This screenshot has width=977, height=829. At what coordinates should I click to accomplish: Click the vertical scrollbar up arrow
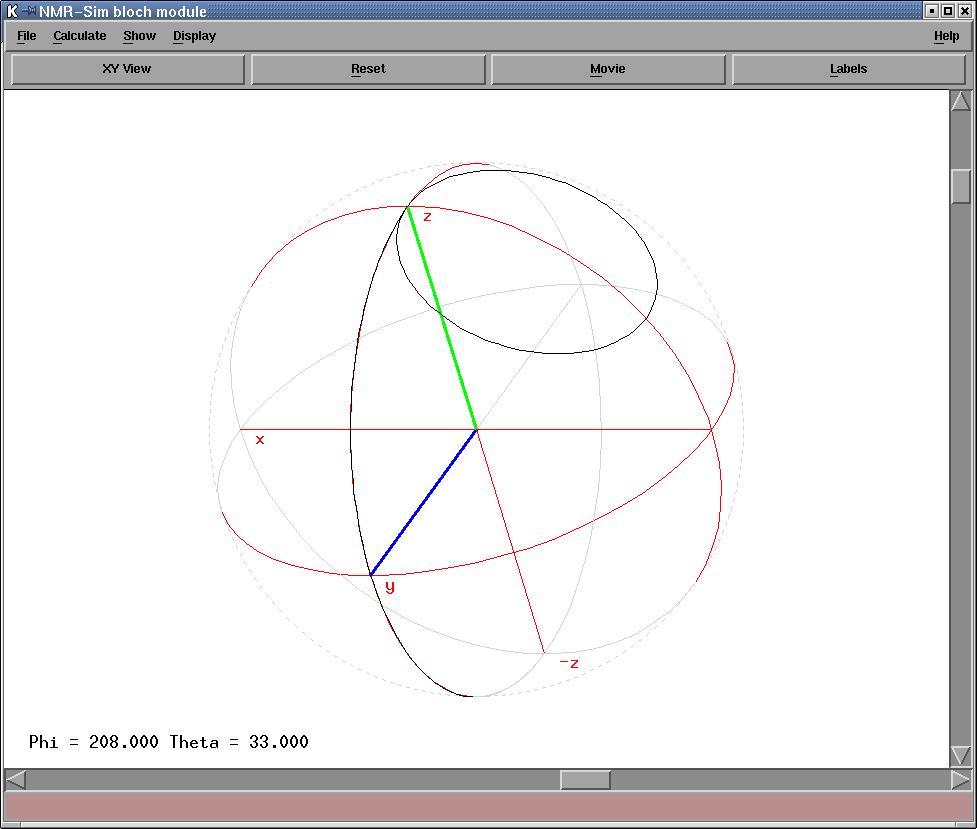tap(961, 102)
